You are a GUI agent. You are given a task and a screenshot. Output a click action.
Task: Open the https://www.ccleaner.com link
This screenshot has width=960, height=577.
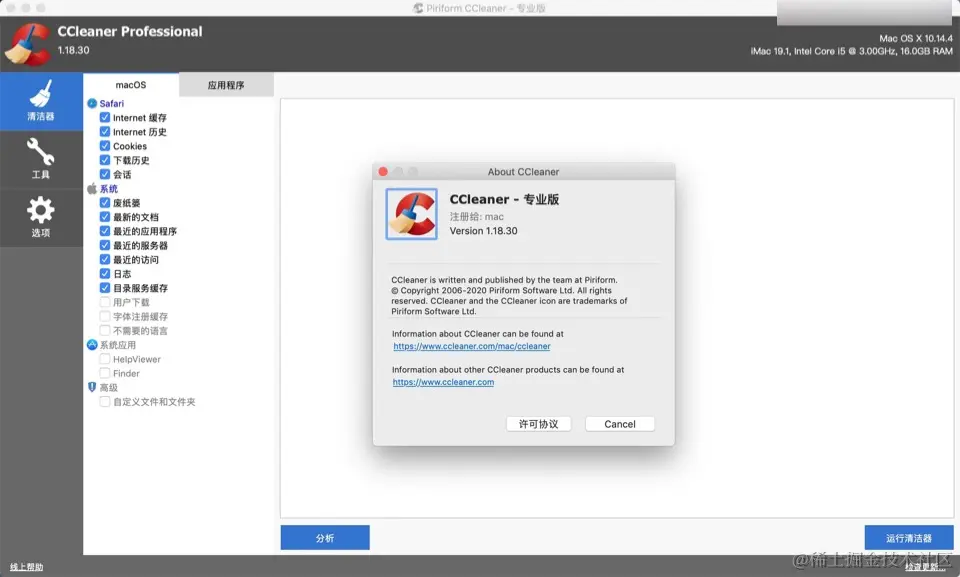click(443, 382)
